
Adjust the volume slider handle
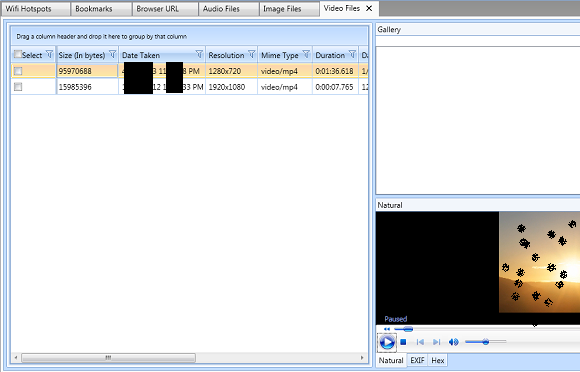[486, 342]
